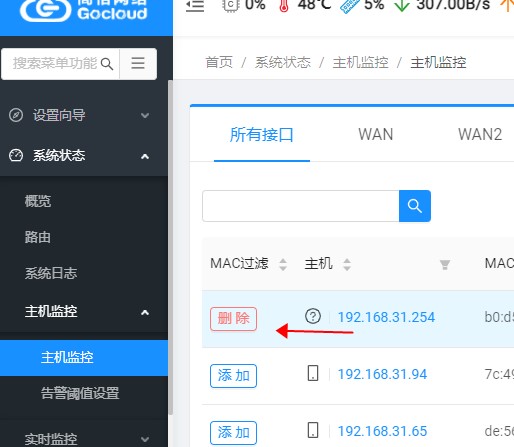The width and height of the screenshot is (514, 447).
Task: Collapse the 系统状态 menu
Action: 145,156
